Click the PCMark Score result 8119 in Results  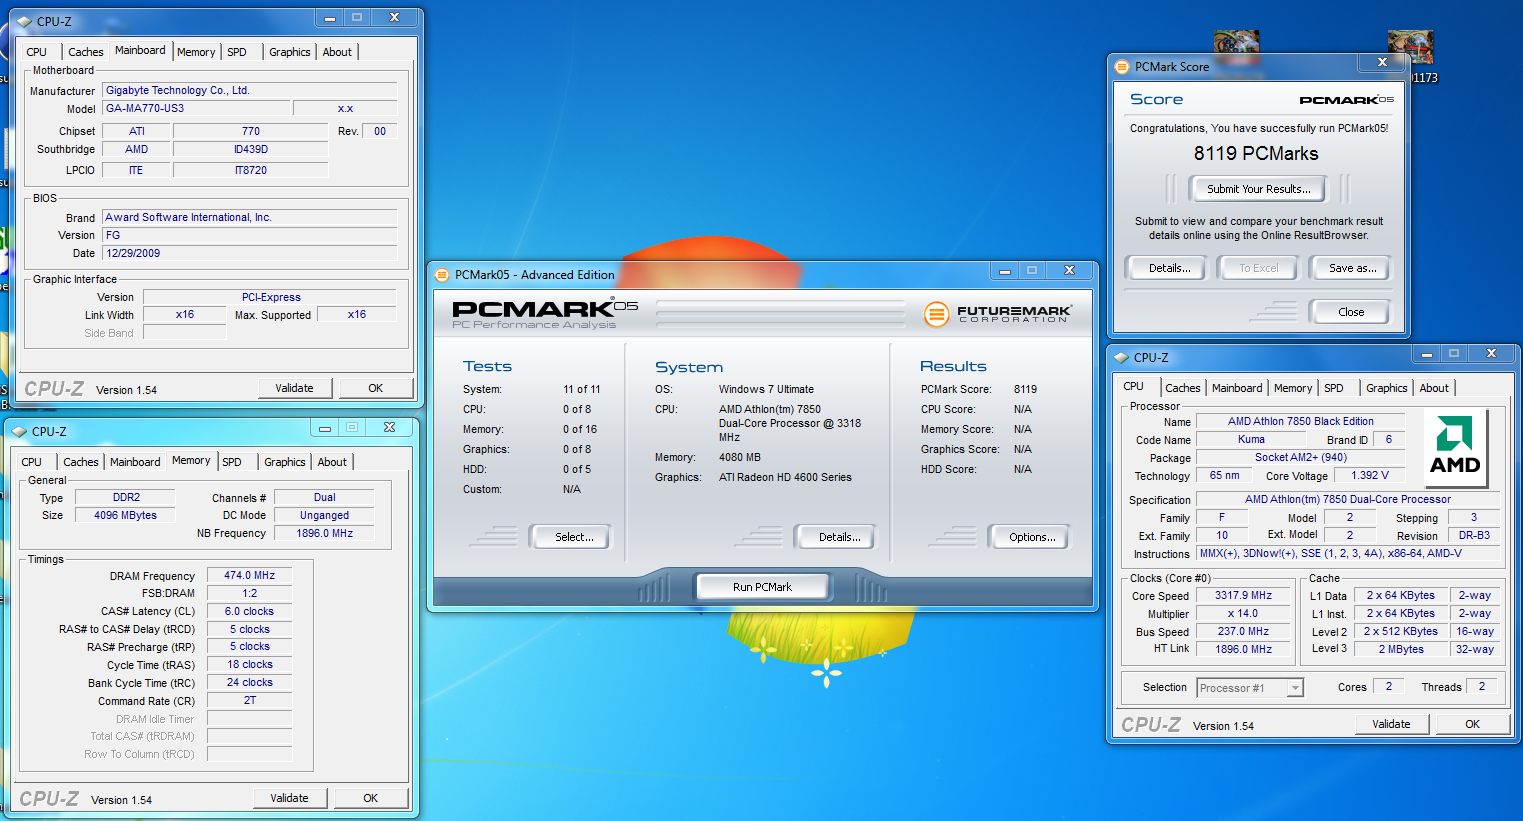coord(1025,390)
